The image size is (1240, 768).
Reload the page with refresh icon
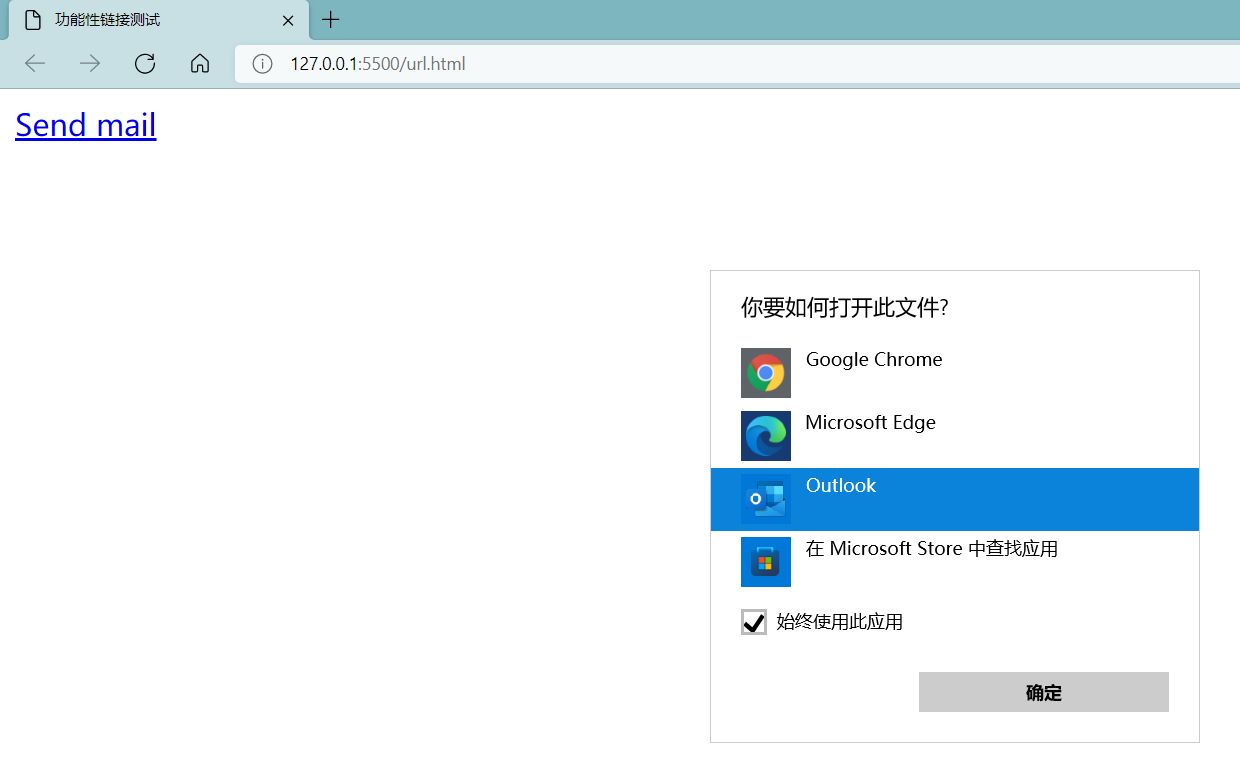(145, 64)
